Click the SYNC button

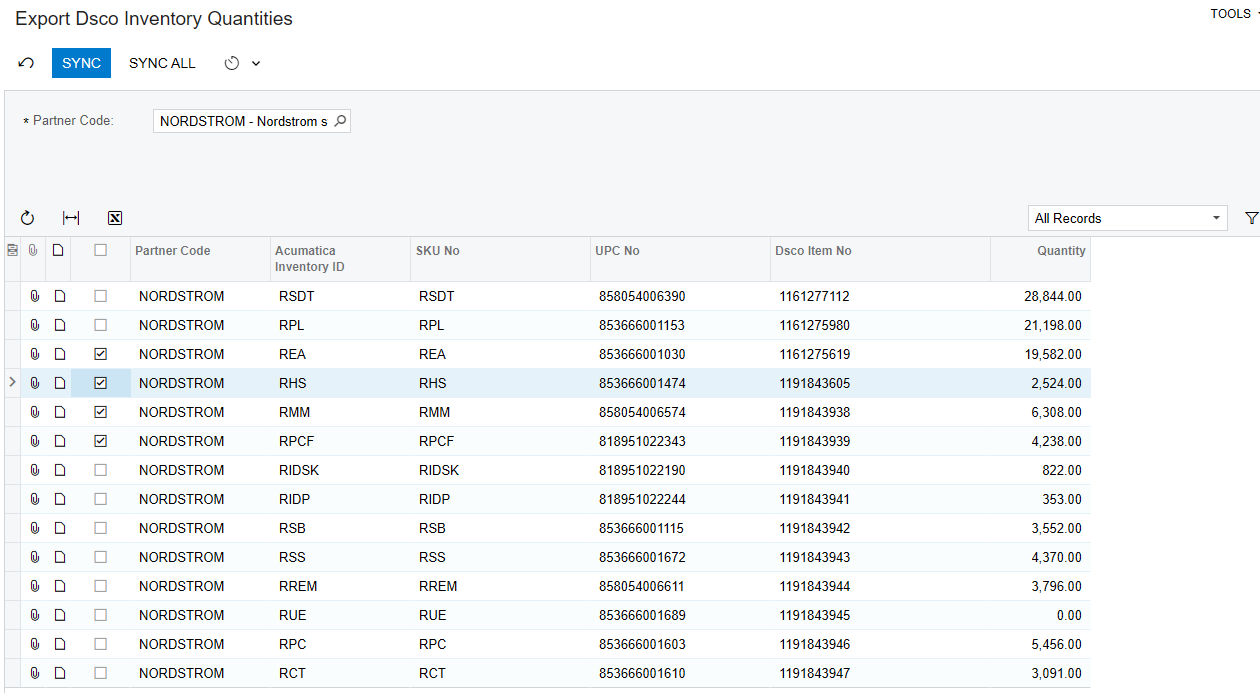[81, 63]
